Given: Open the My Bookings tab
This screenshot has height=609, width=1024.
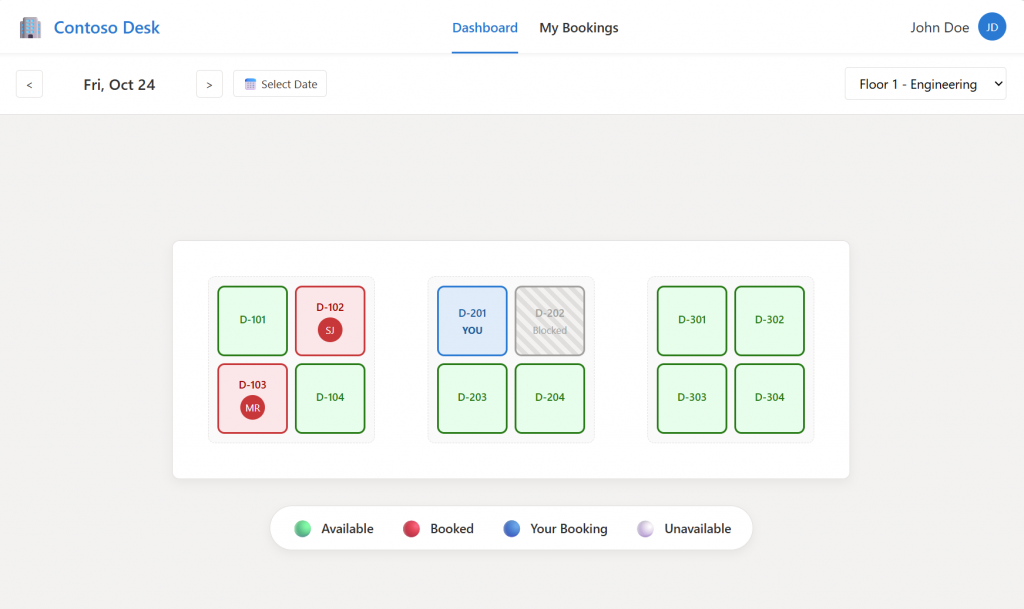Looking at the screenshot, I should 579,28.
